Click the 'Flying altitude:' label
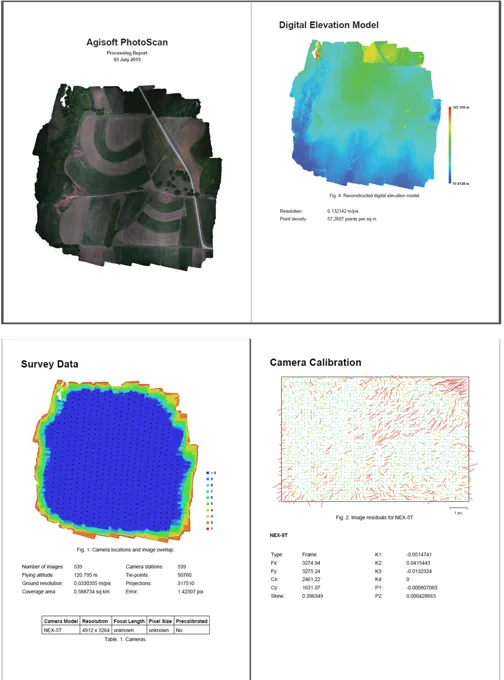This screenshot has height=680, width=504. coord(38,575)
